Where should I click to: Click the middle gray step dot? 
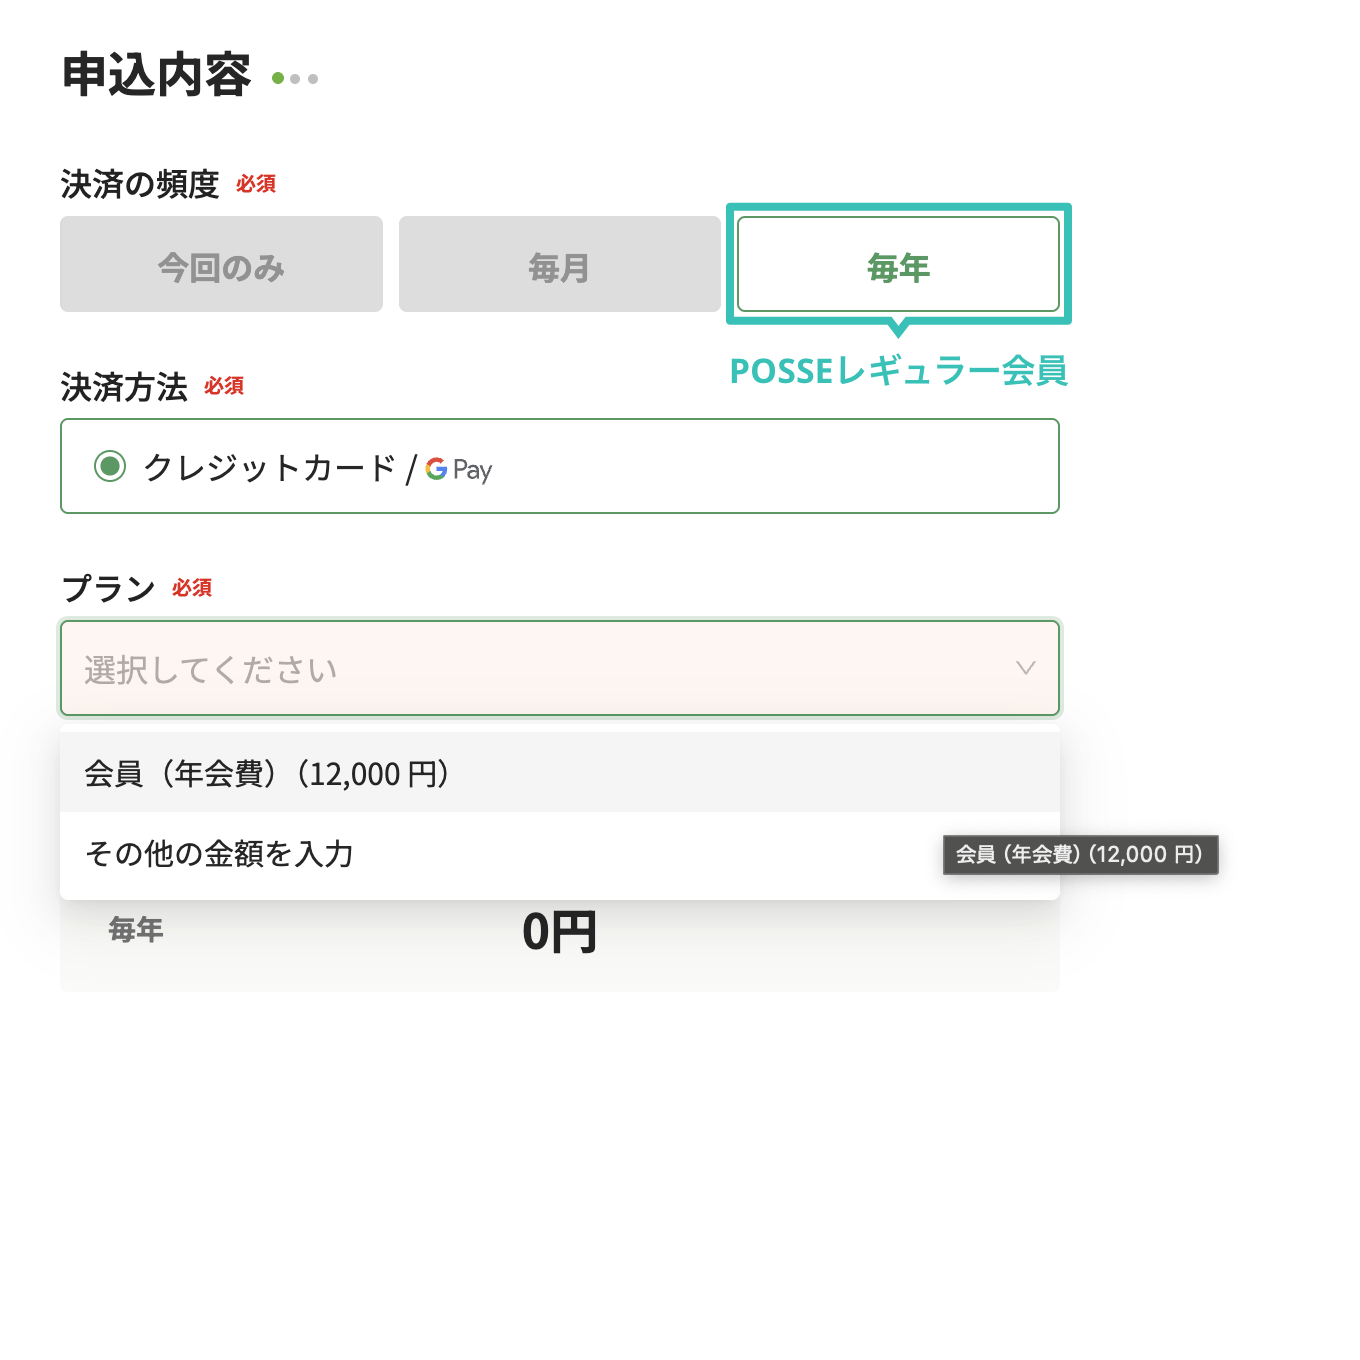296,78
